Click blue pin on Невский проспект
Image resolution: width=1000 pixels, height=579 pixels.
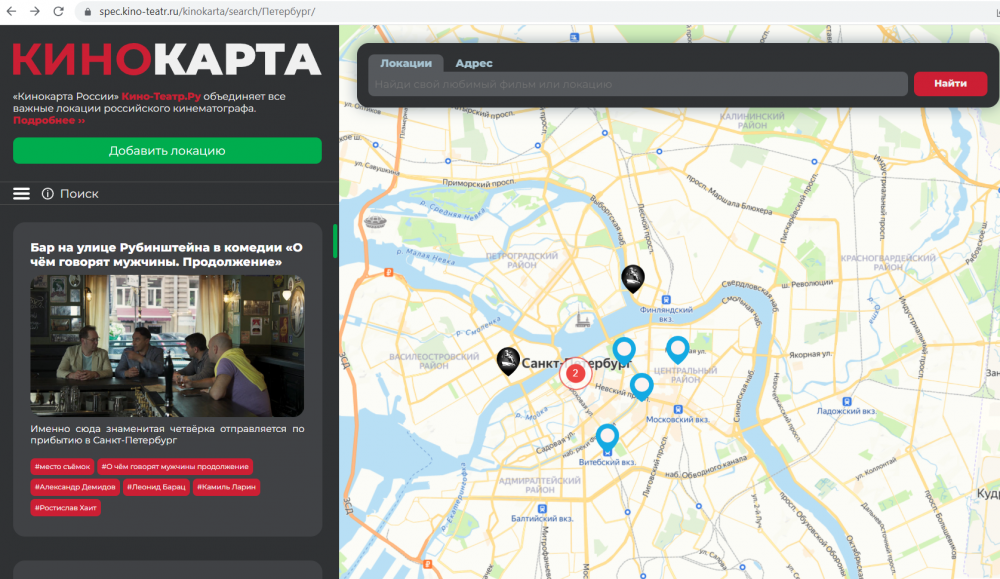pos(642,387)
